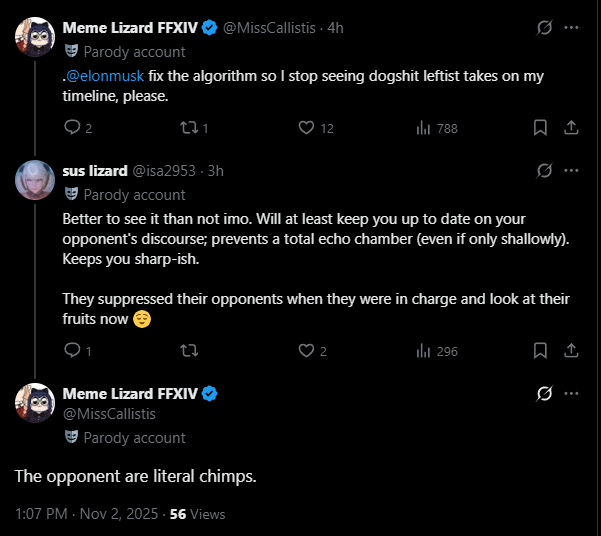This screenshot has width=601, height=536.
Task: Reply to sus lizard's post
Action: (72, 350)
